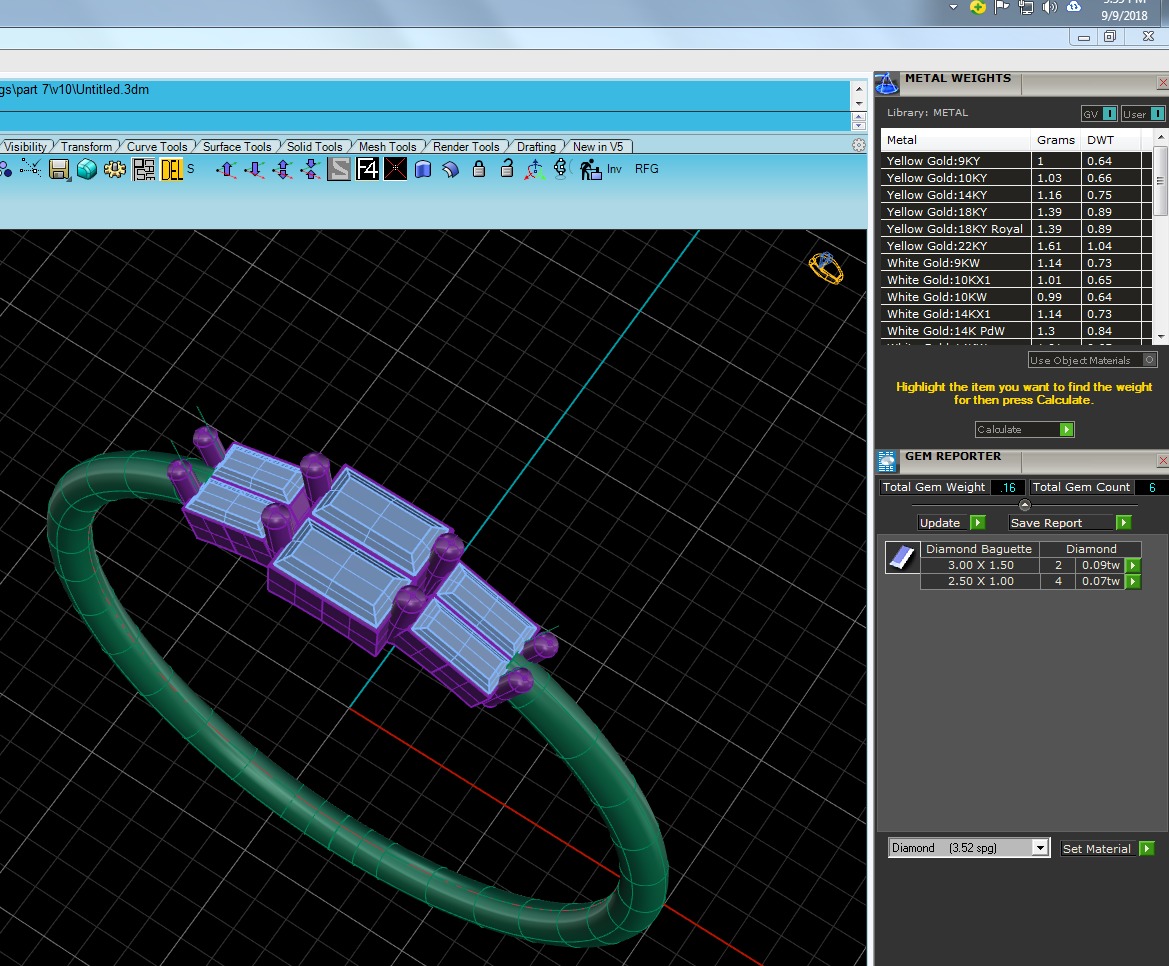1169x966 pixels.
Task: Click the S toolbar button
Action: click(191, 169)
